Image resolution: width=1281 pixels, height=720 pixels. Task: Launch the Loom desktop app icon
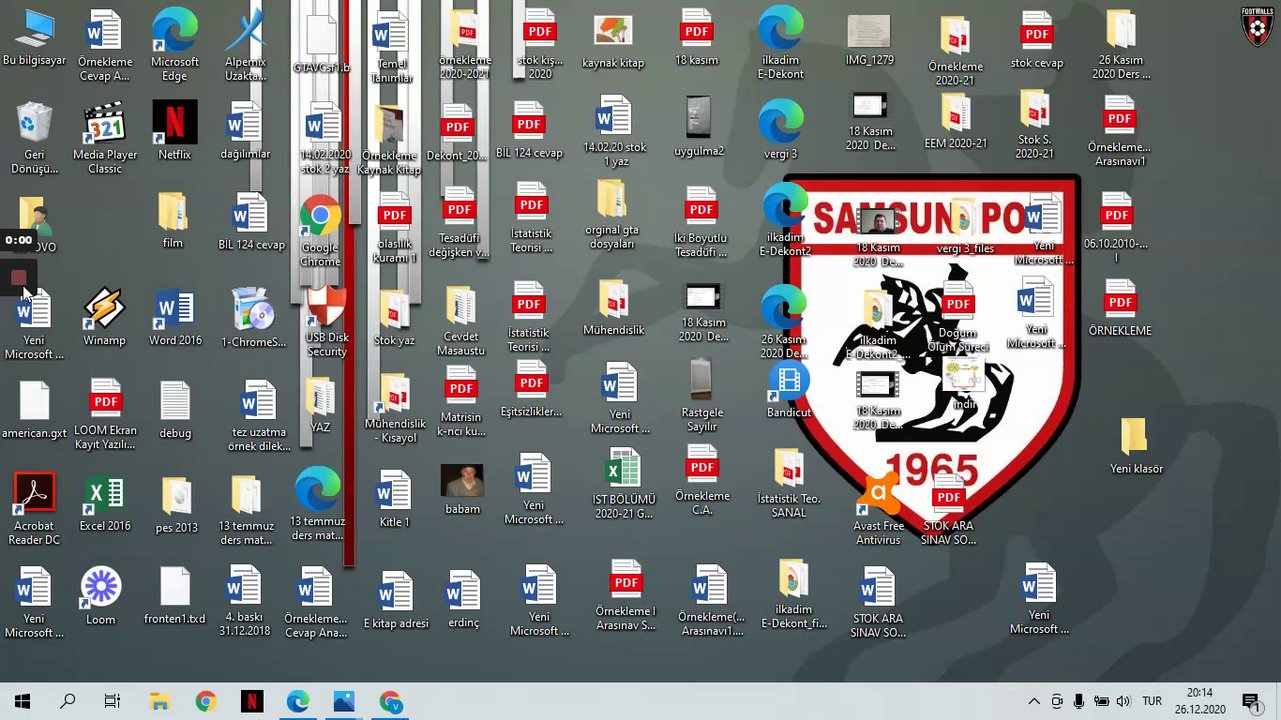click(x=100, y=597)
